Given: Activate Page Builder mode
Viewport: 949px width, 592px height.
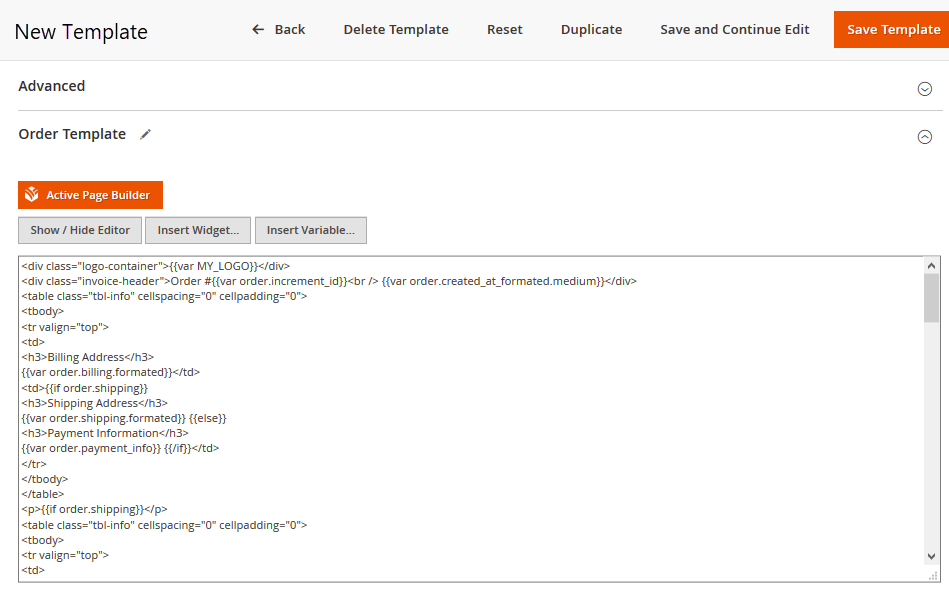Looking at the screenshot, I should pyautogui.click(x=90, y=195).
